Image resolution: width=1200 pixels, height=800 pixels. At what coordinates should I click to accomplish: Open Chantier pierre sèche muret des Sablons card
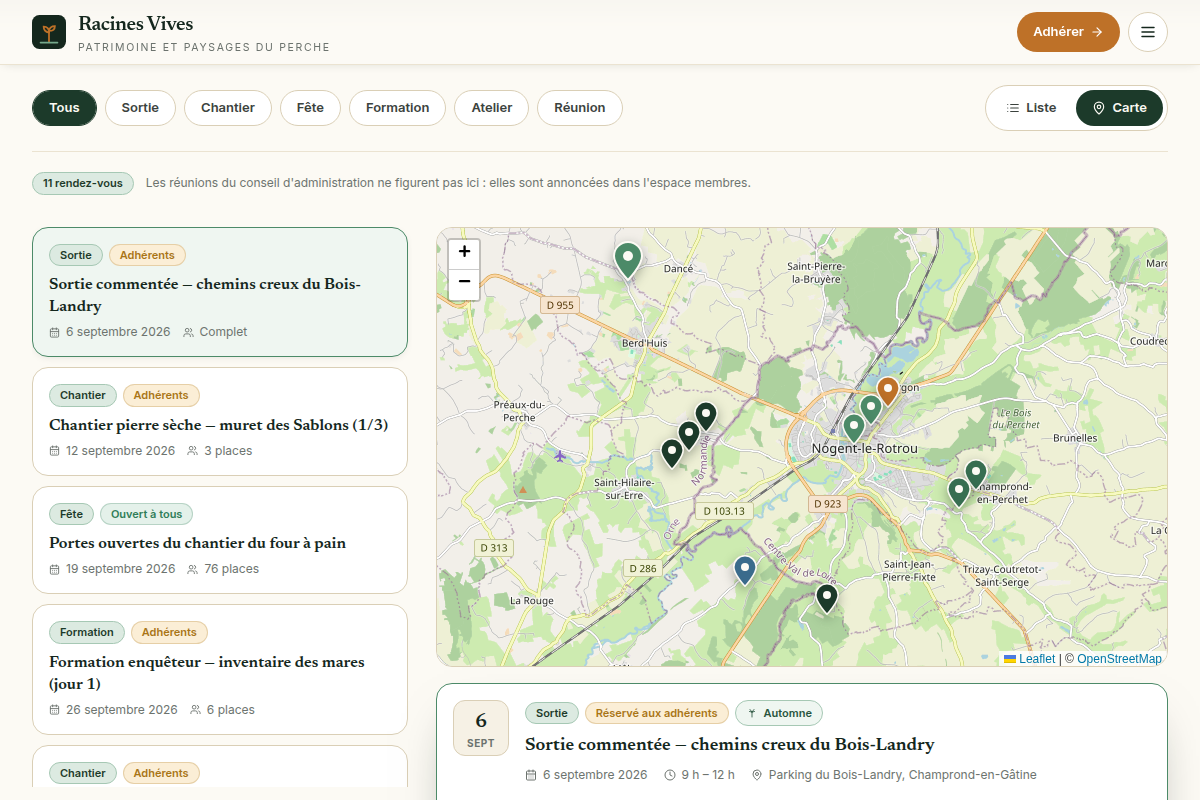click(220, 421)
